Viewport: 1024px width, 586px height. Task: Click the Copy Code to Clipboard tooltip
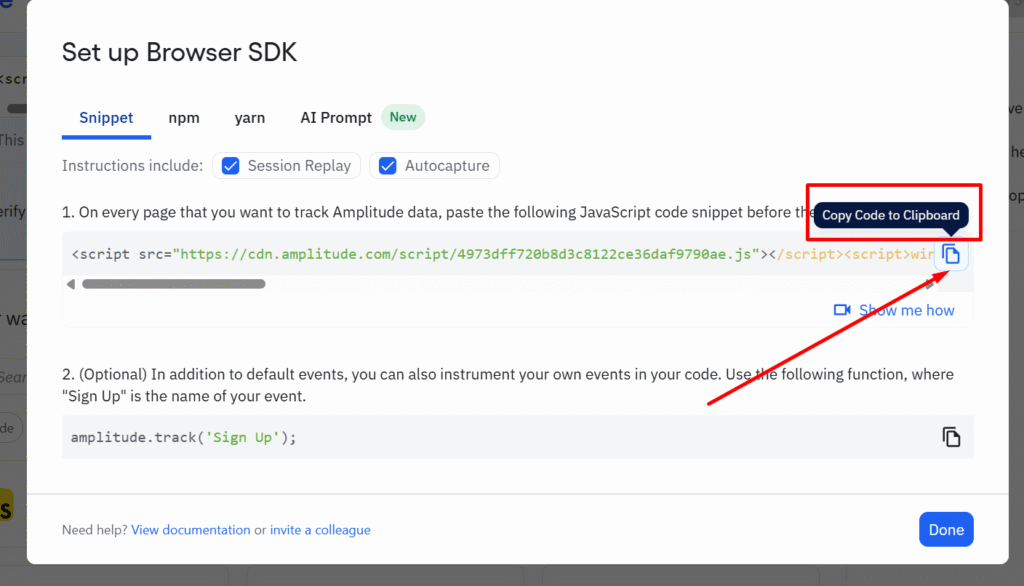[x=890, y=215]
